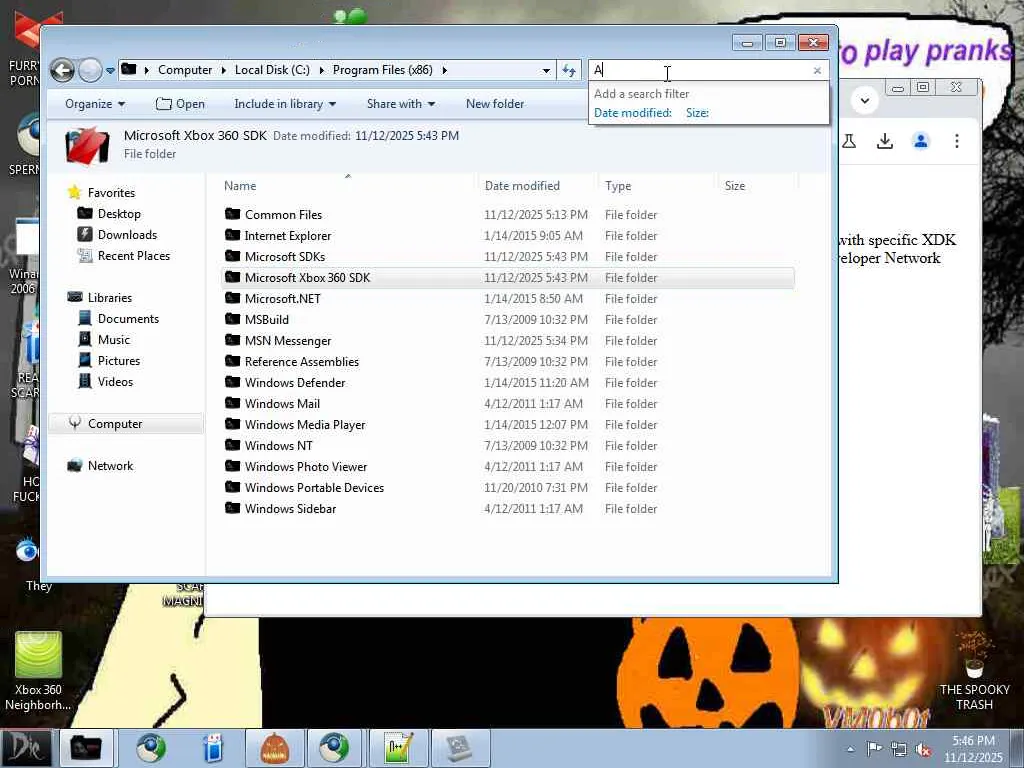Select the MSN Messenger folder
Screen dimensions: 1024x768
[x=287, y=341]
